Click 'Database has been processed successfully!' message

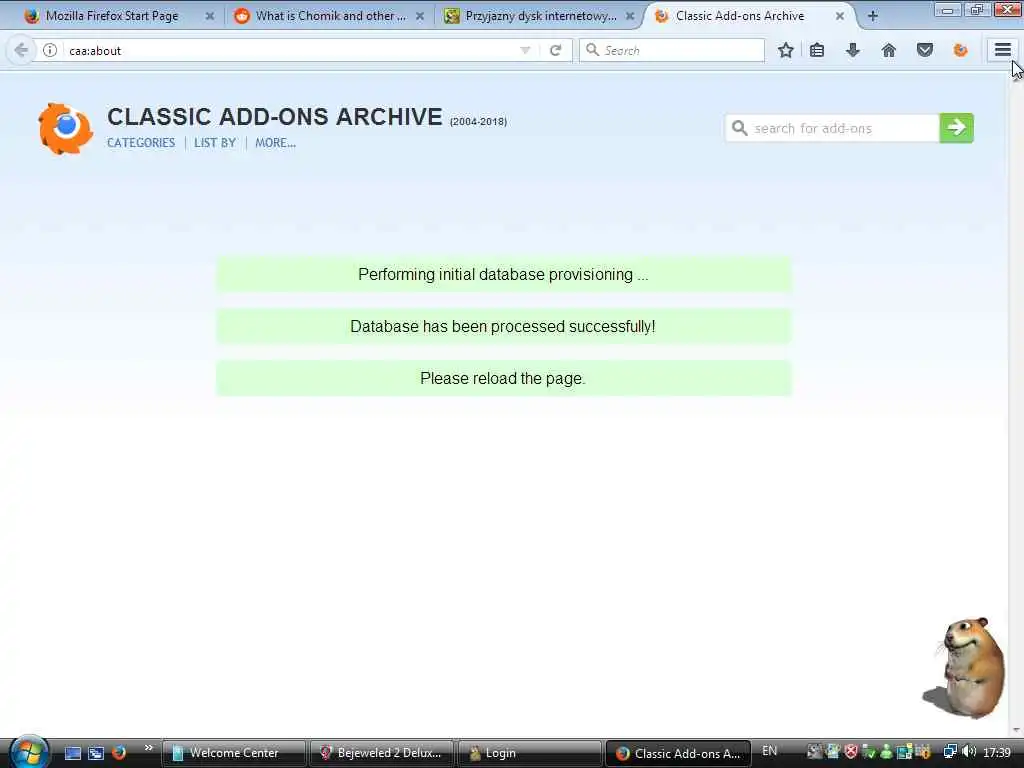pos(503,327)
